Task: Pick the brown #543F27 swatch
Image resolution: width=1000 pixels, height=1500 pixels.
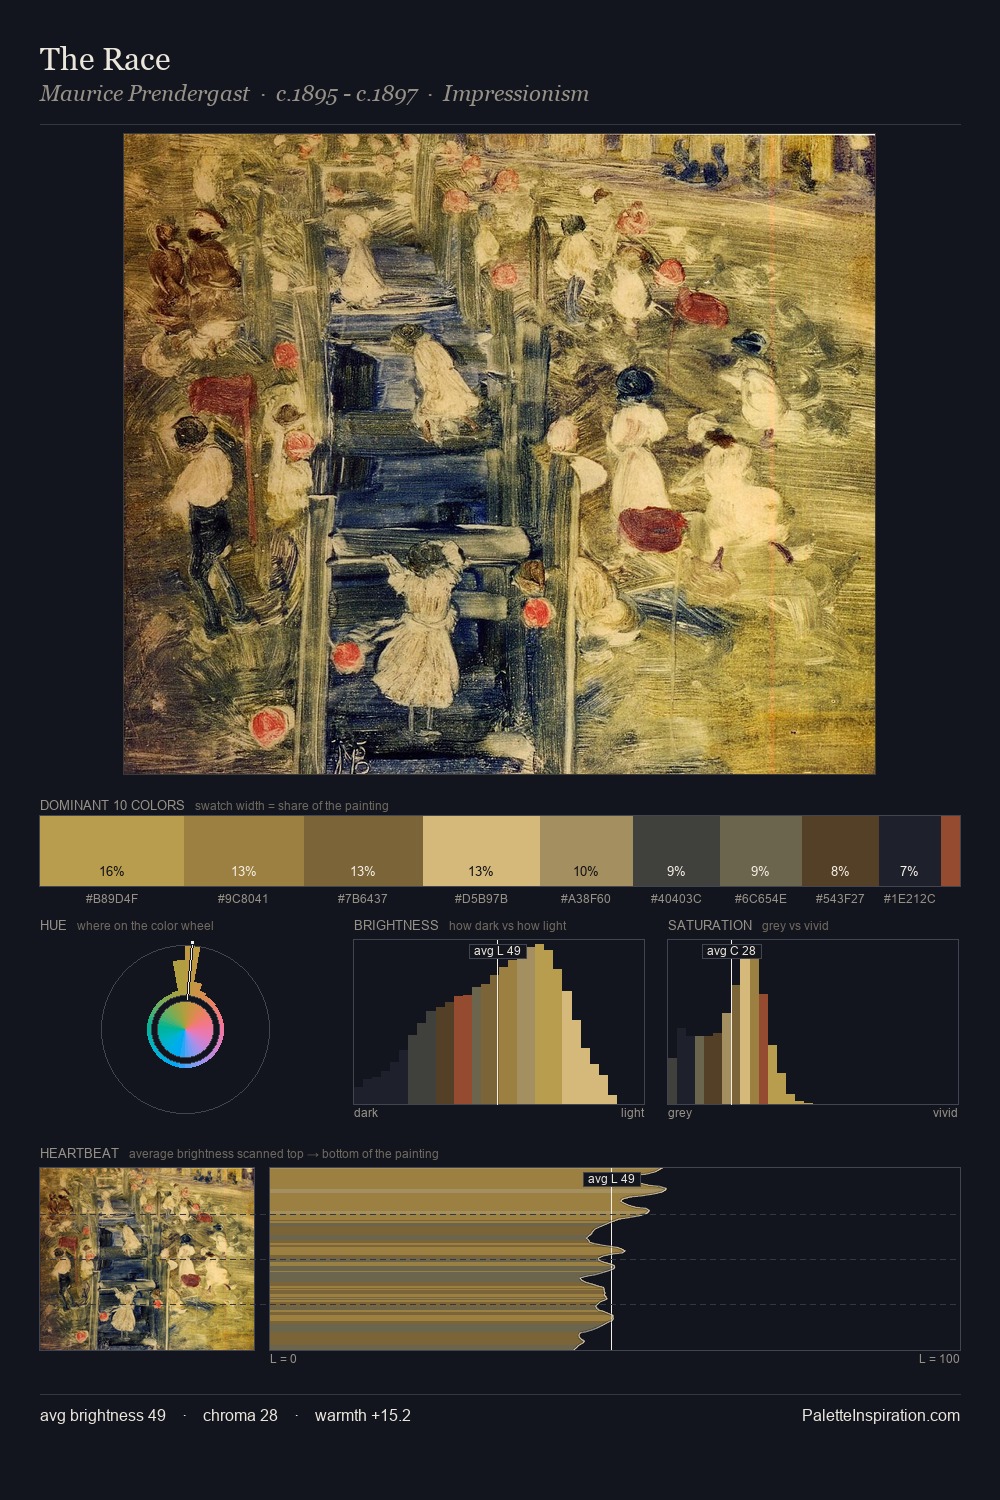Action: click(840, 851)
